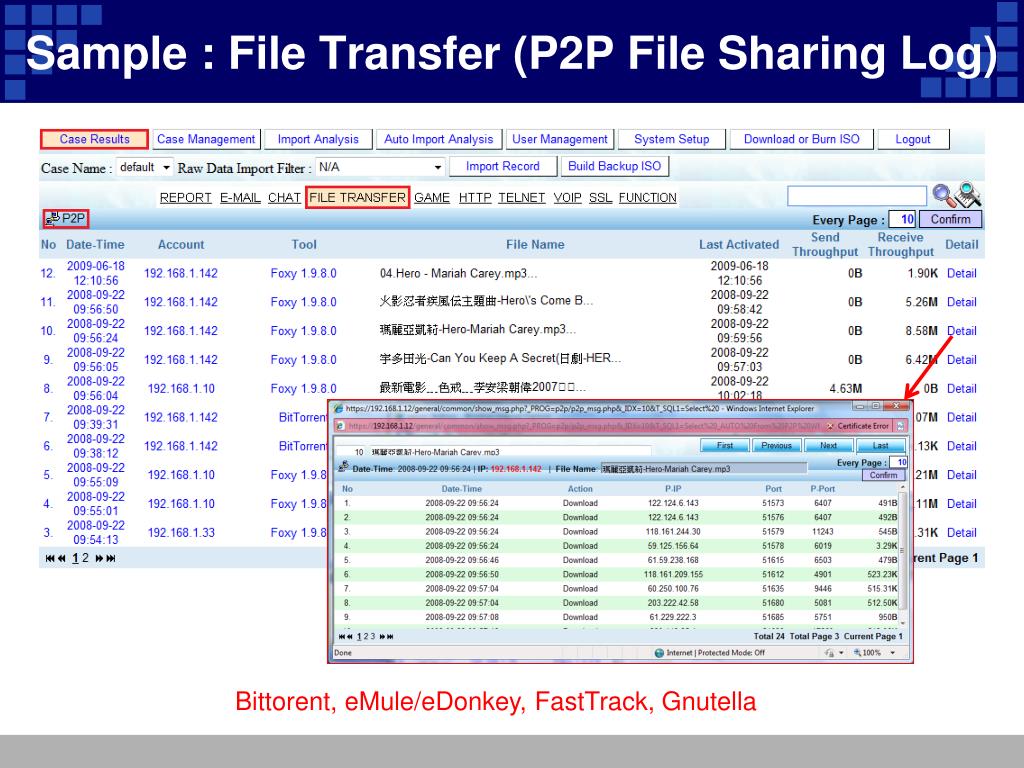Viewport: 1024px width, 768px height.
Task: Click the P2P network icon beside P2P label
Action: [x=52, y=218]
